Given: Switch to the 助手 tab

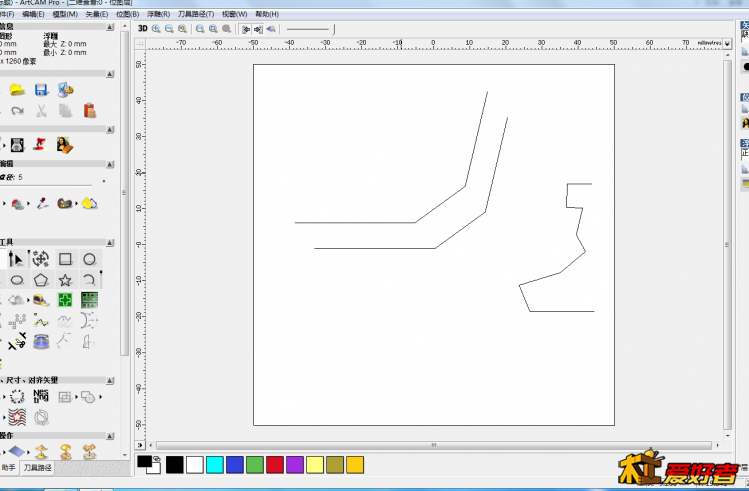Looking at the screenshot, I should click(x=9, y=468).
